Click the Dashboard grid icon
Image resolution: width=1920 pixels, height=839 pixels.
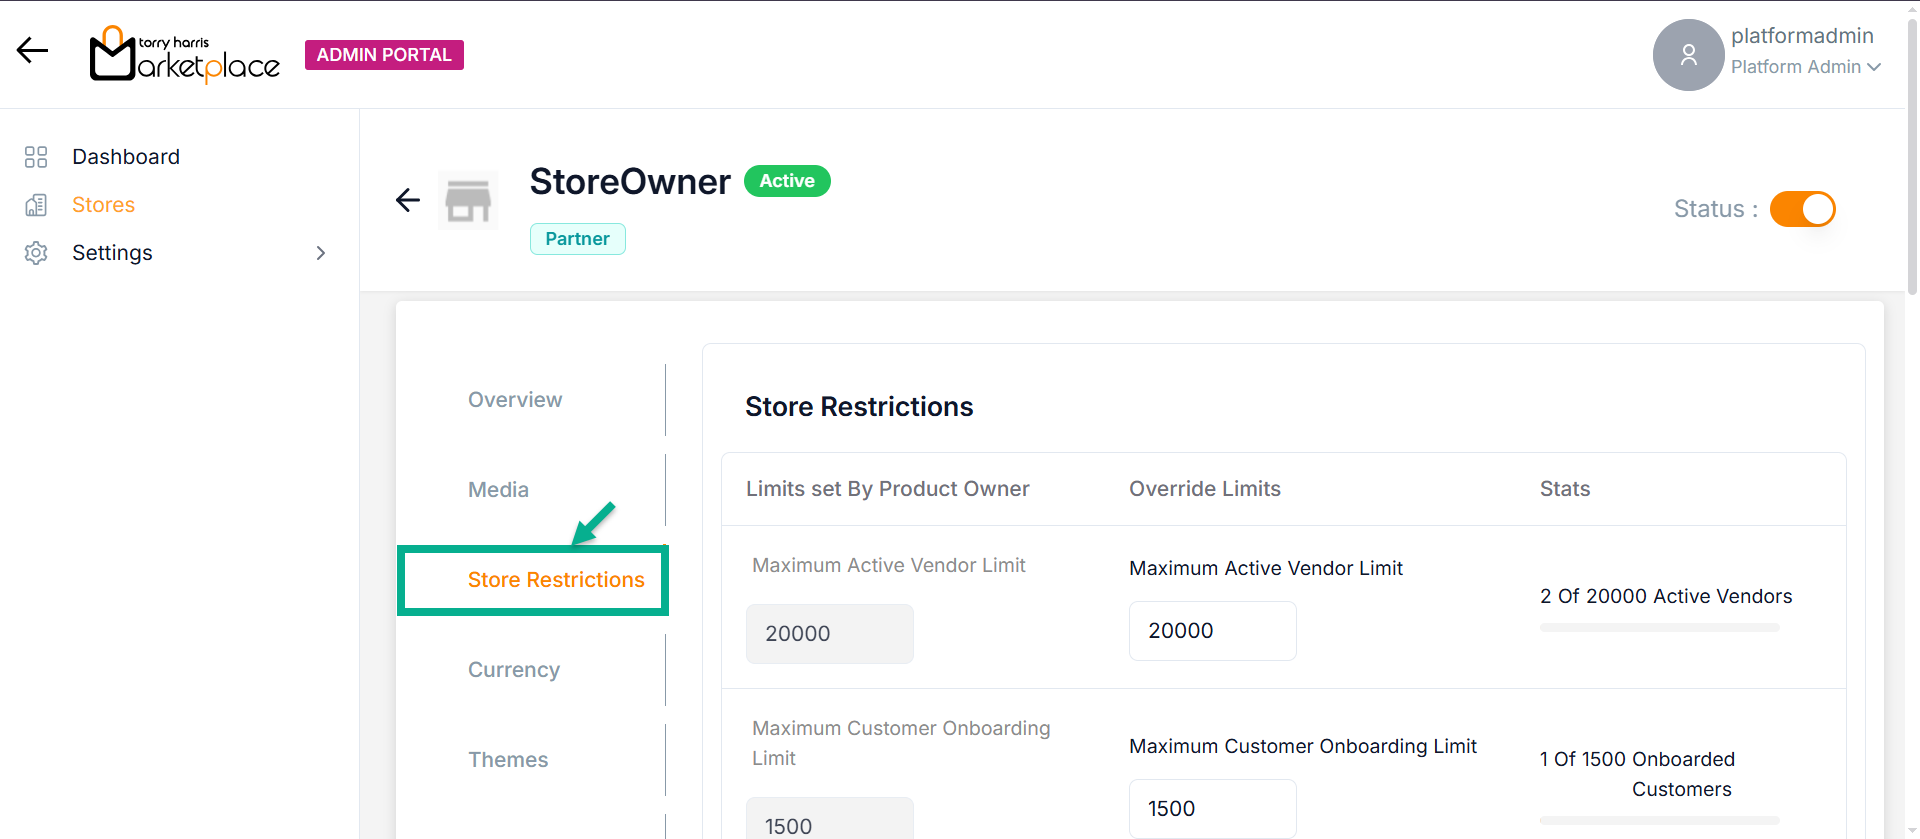tap(36, 157)
